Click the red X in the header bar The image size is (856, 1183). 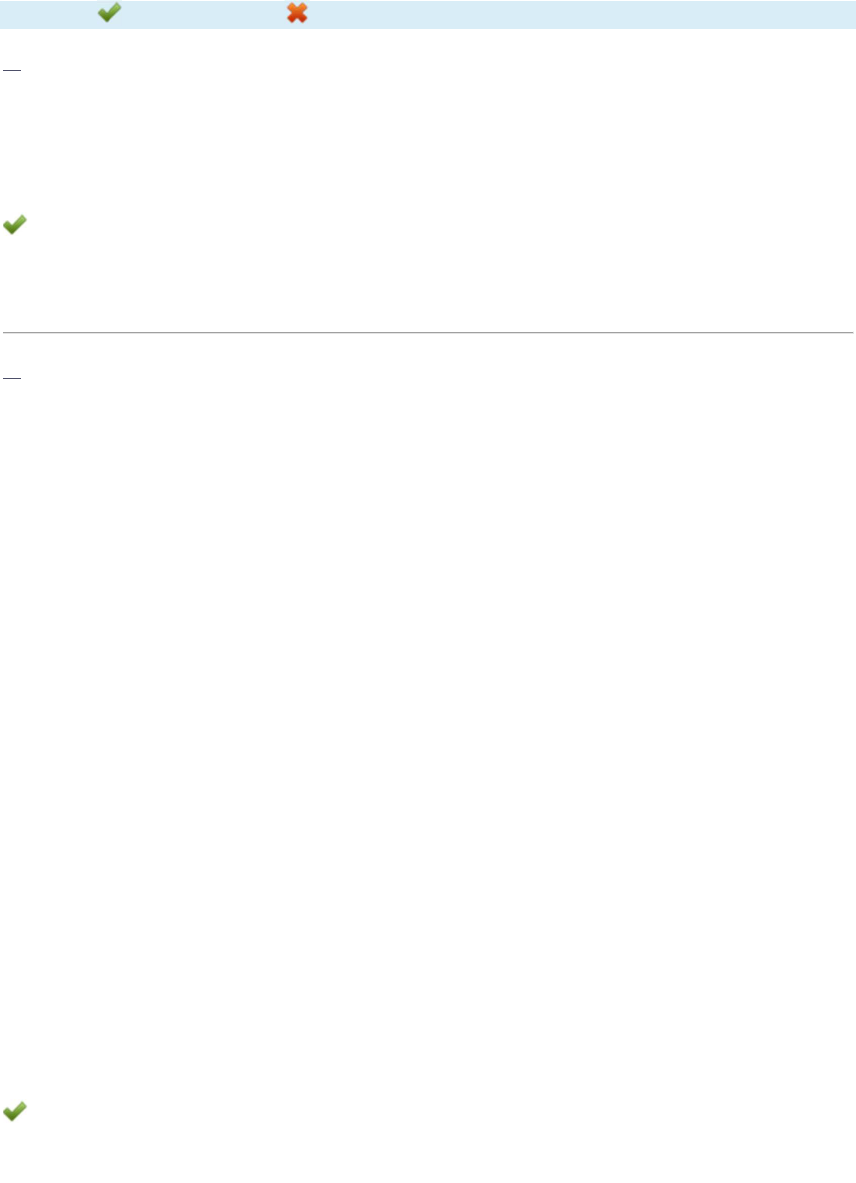pyautogui.click(x=297, y=13)
